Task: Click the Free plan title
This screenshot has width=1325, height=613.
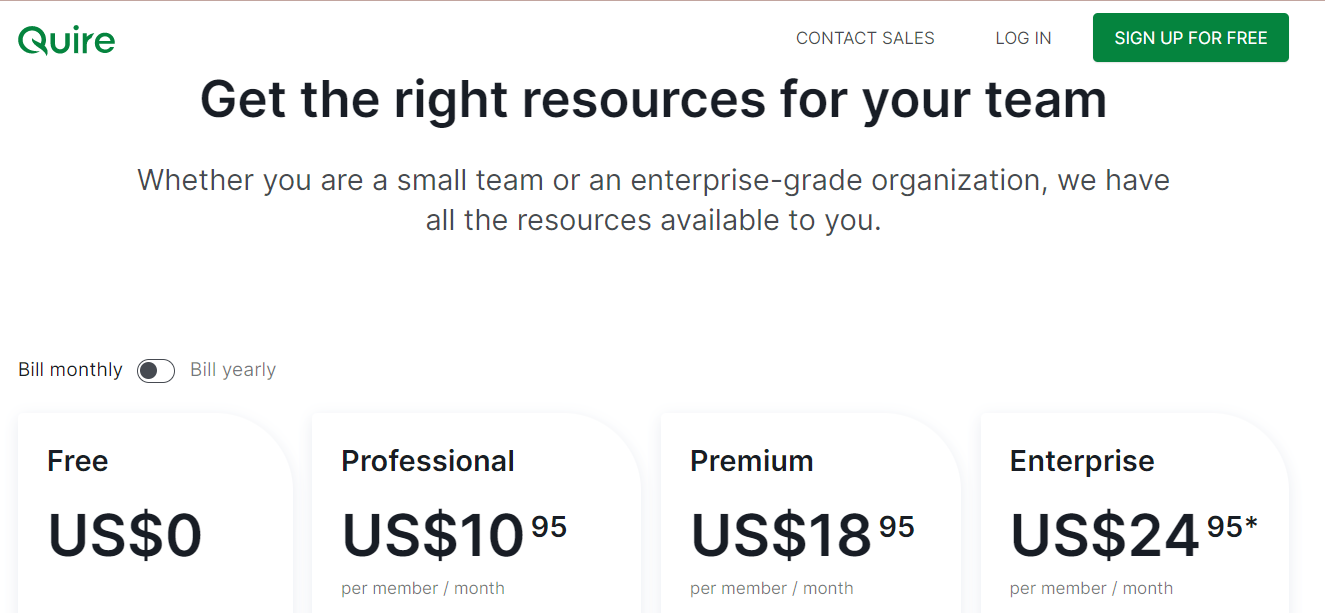Action: click(x=77, y=461)
